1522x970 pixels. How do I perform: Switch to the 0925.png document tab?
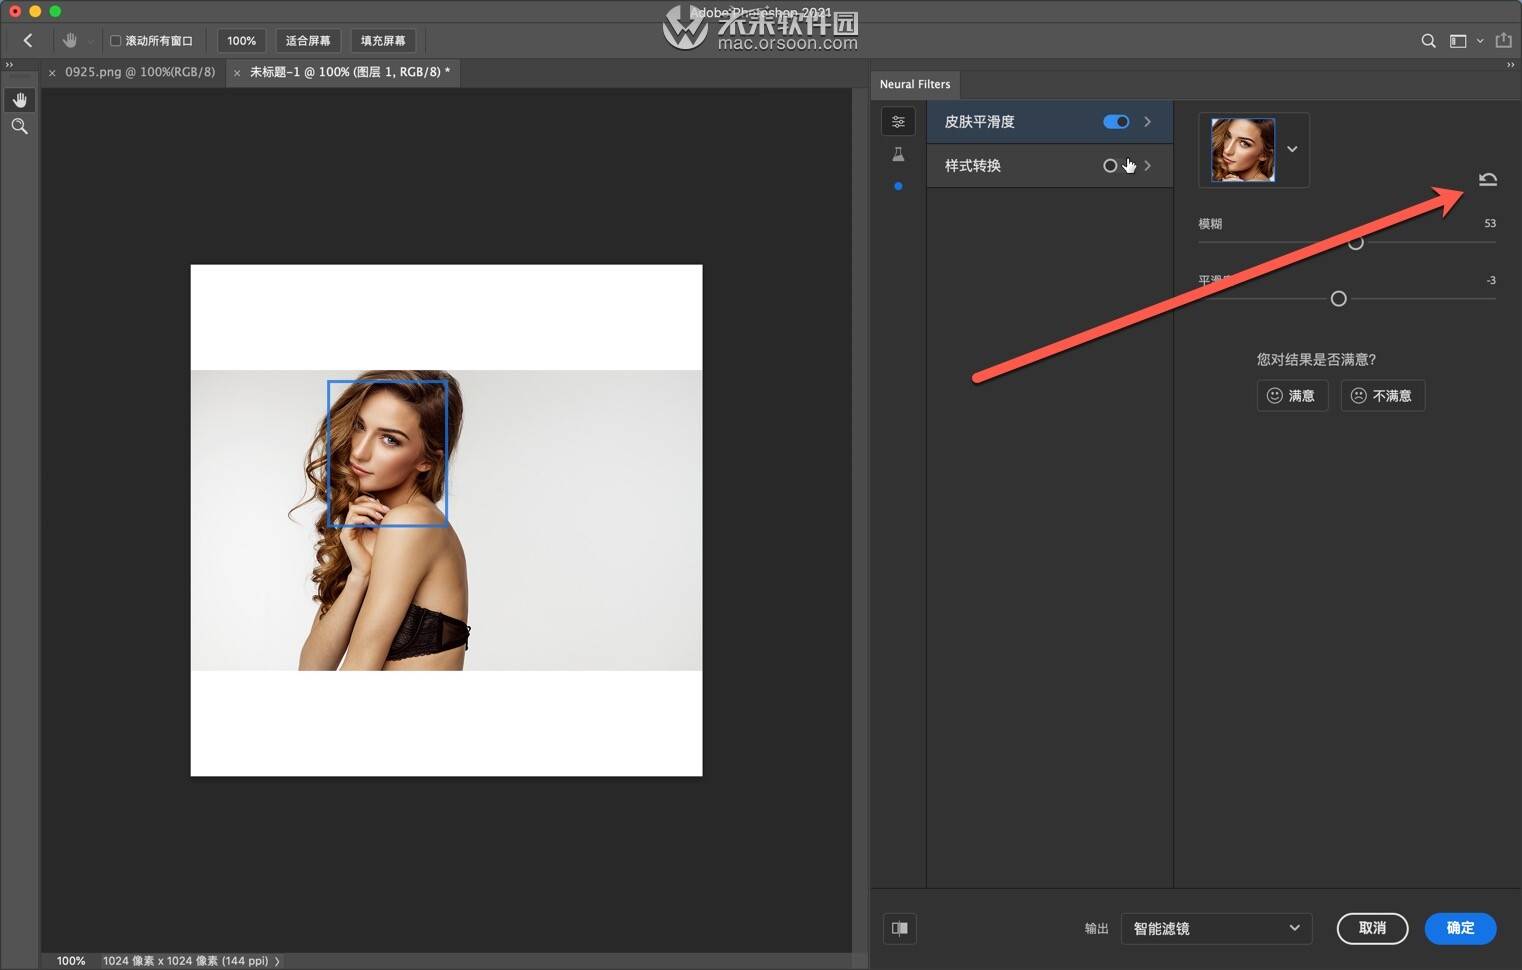click(x=139, y=72)
